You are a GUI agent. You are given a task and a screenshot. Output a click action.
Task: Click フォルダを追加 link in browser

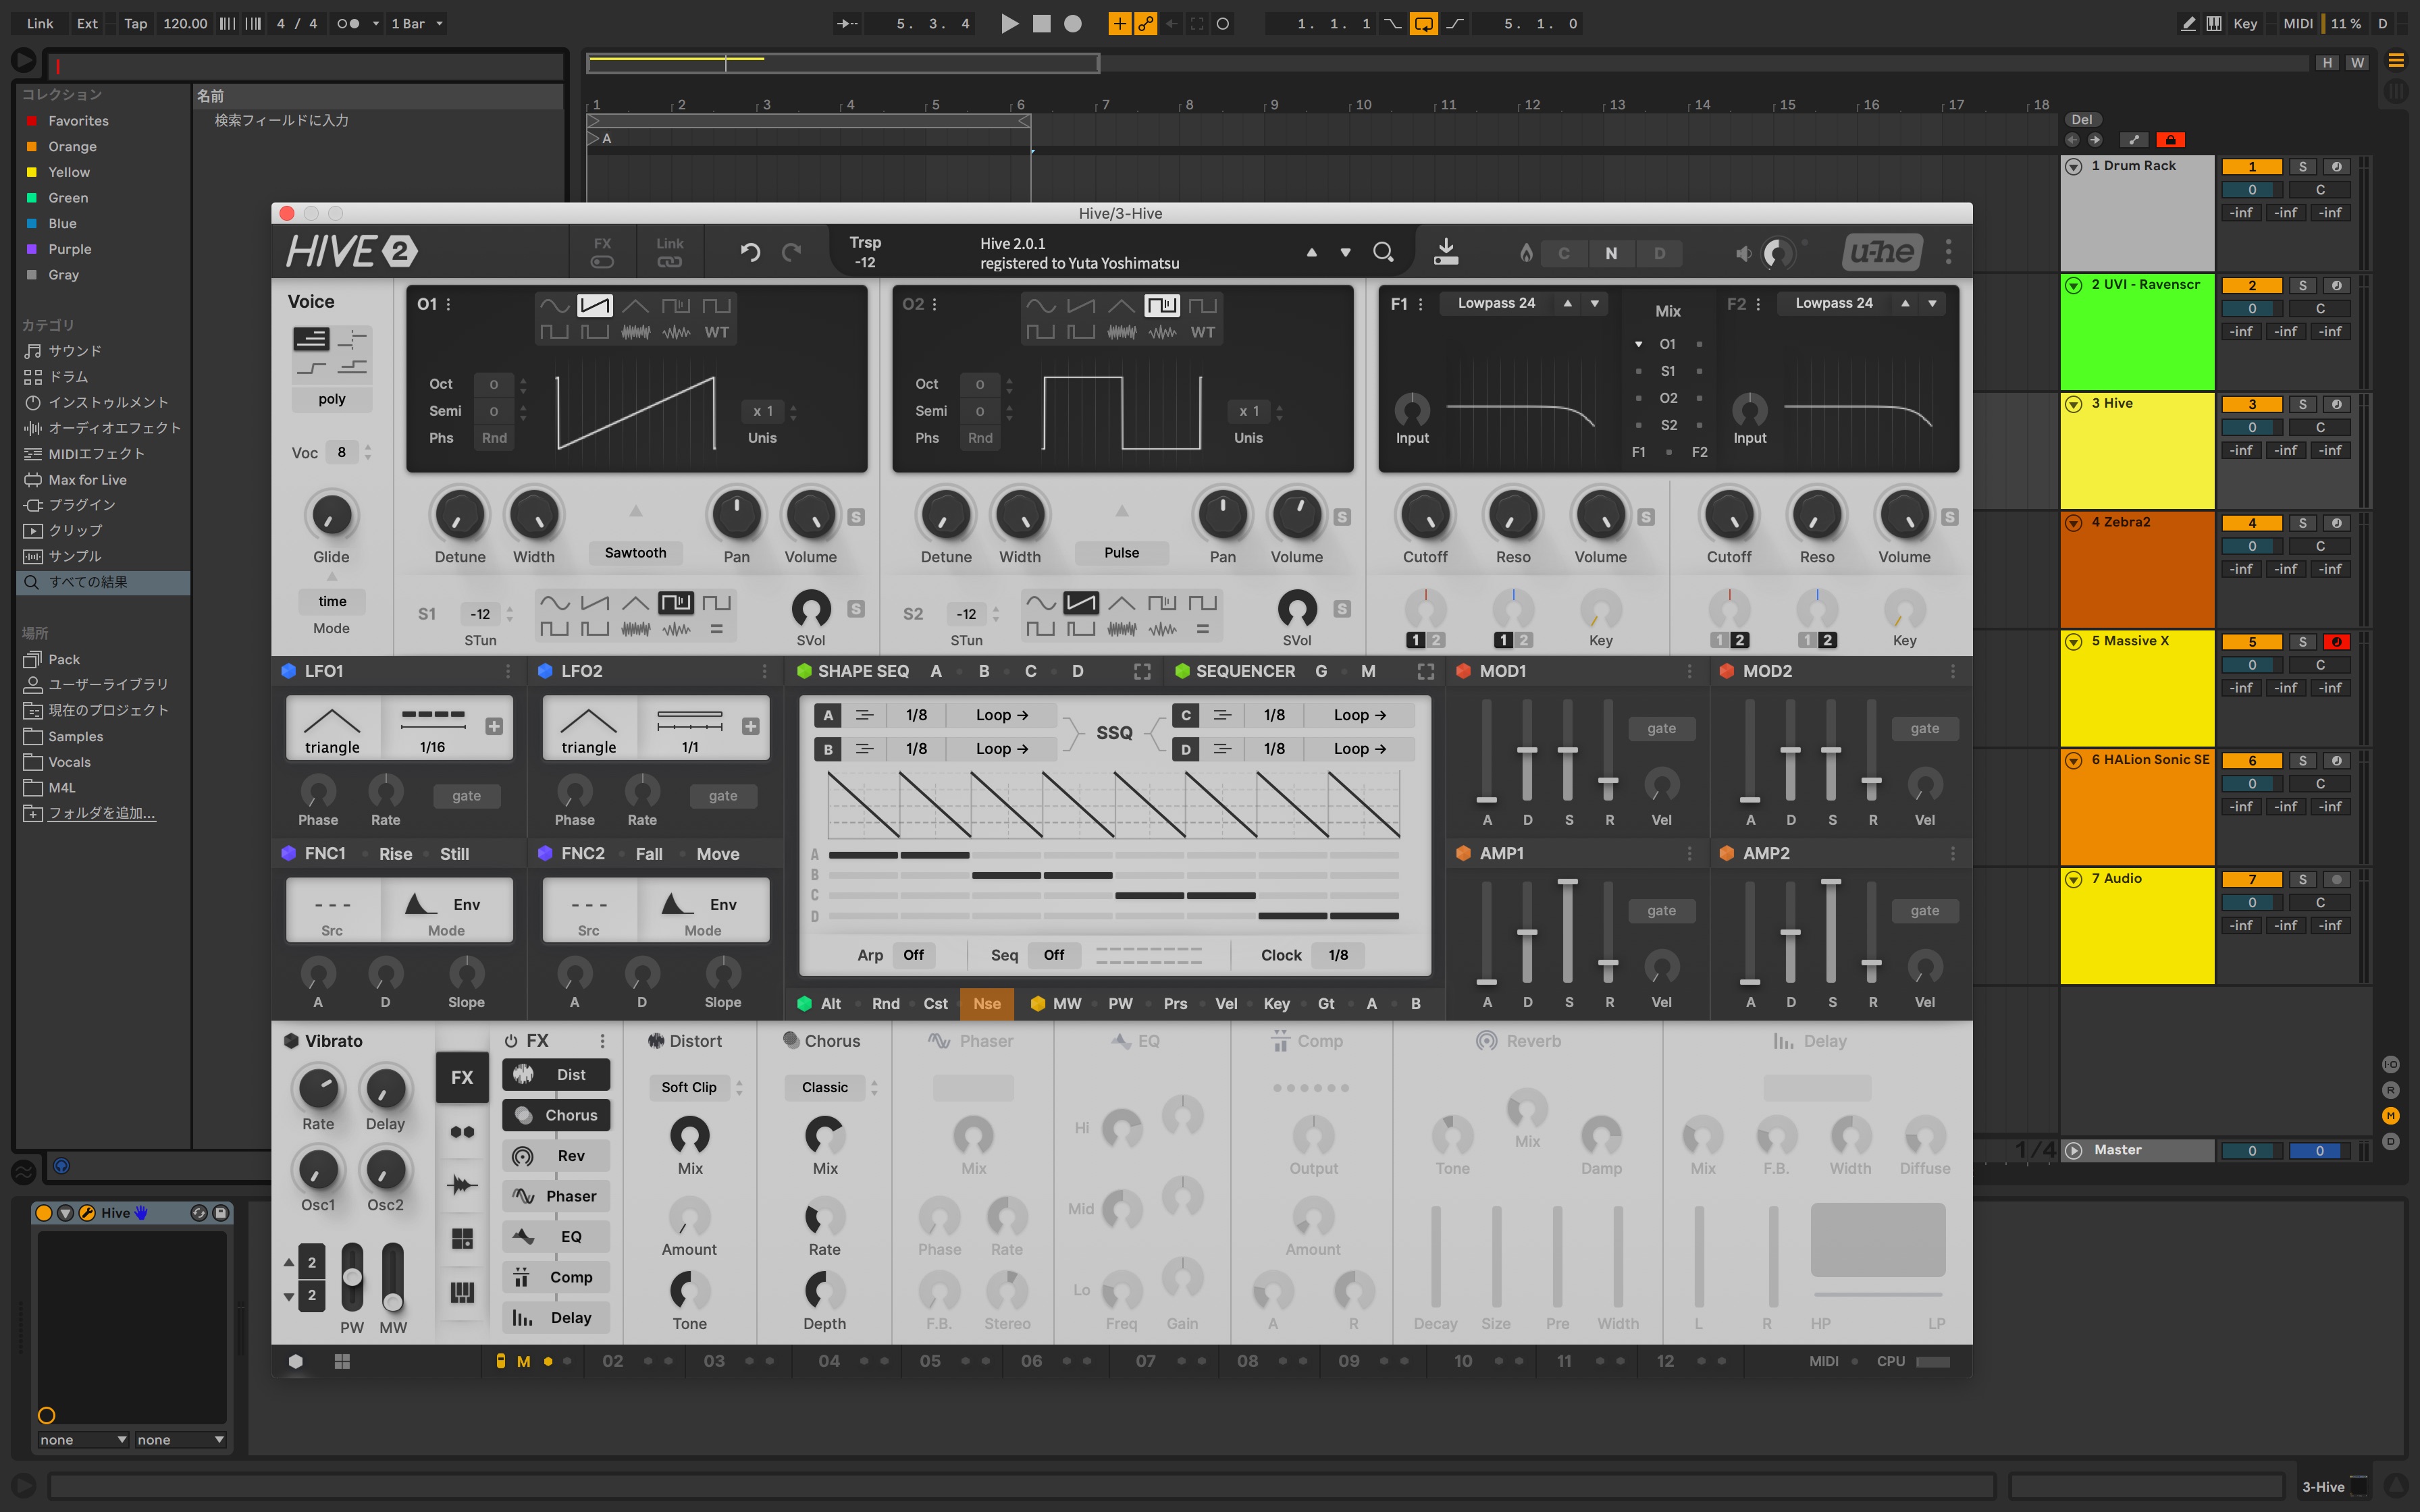click(102, 813)
